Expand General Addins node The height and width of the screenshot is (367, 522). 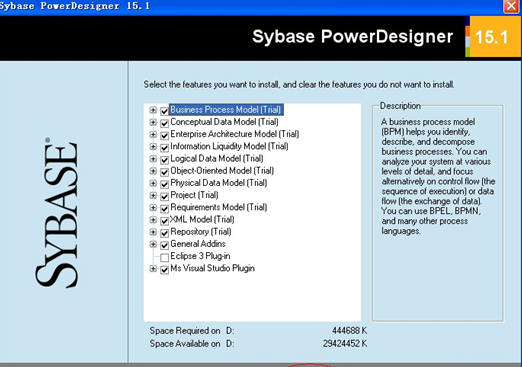[153, 244]
